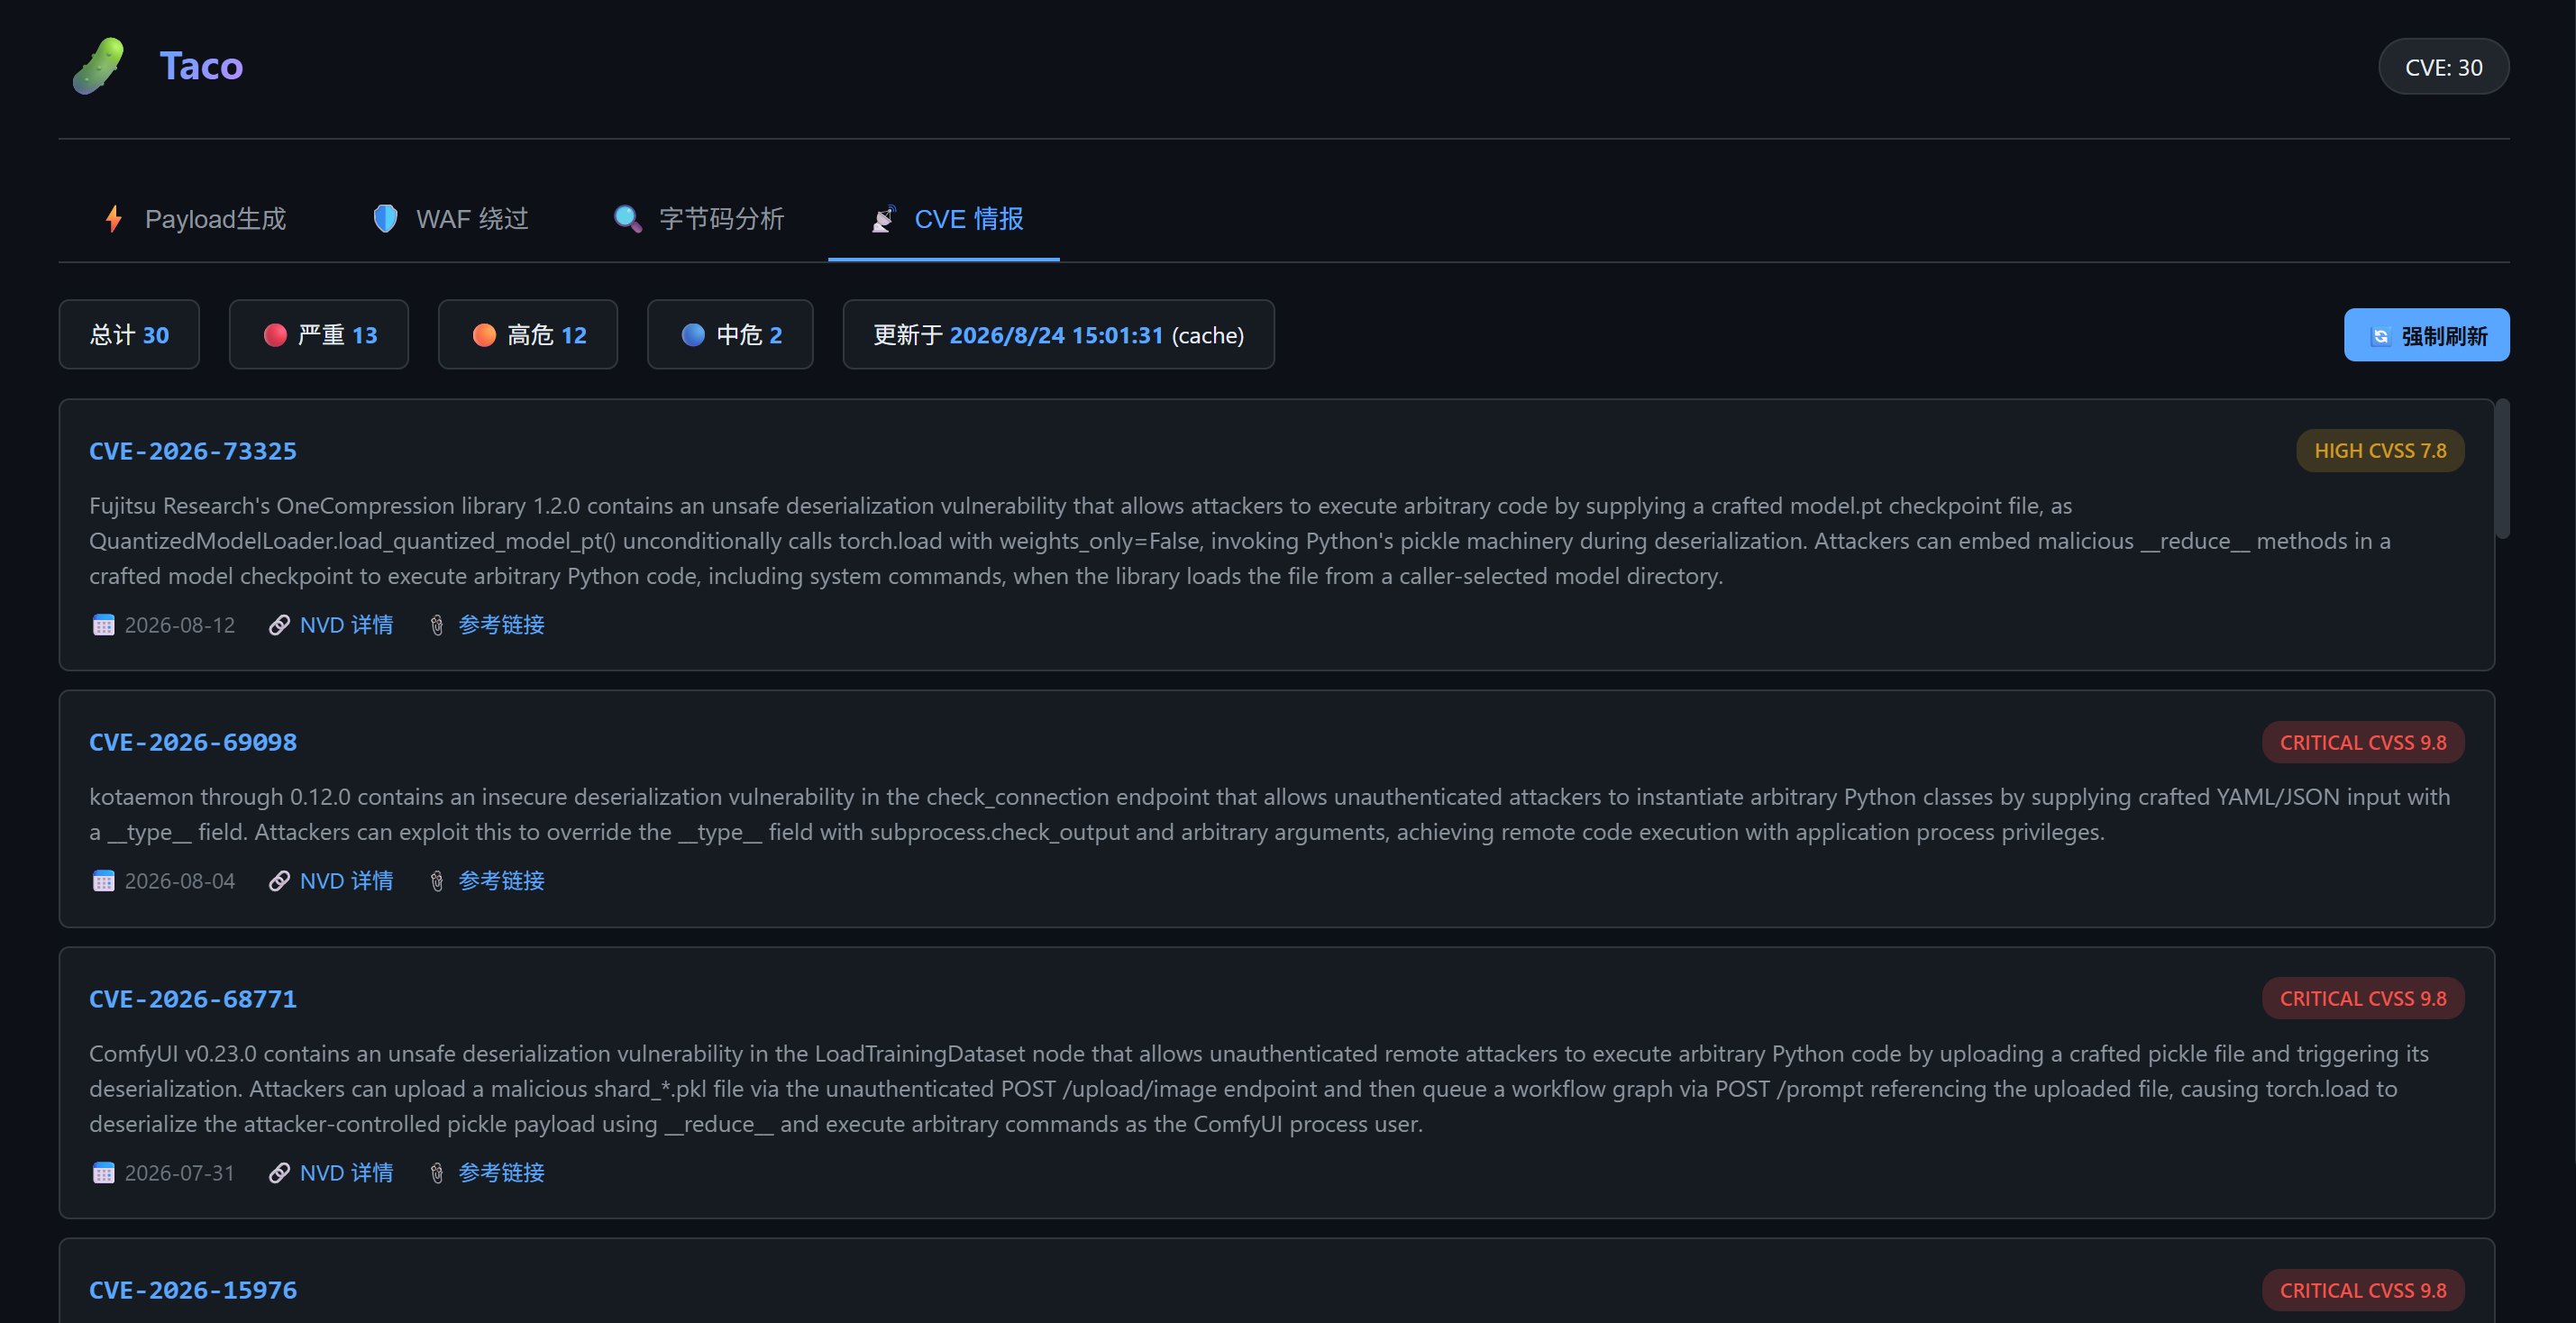
Task: Click chain link icon in CVE-2026-69098 card
Action: click(279, 881)
